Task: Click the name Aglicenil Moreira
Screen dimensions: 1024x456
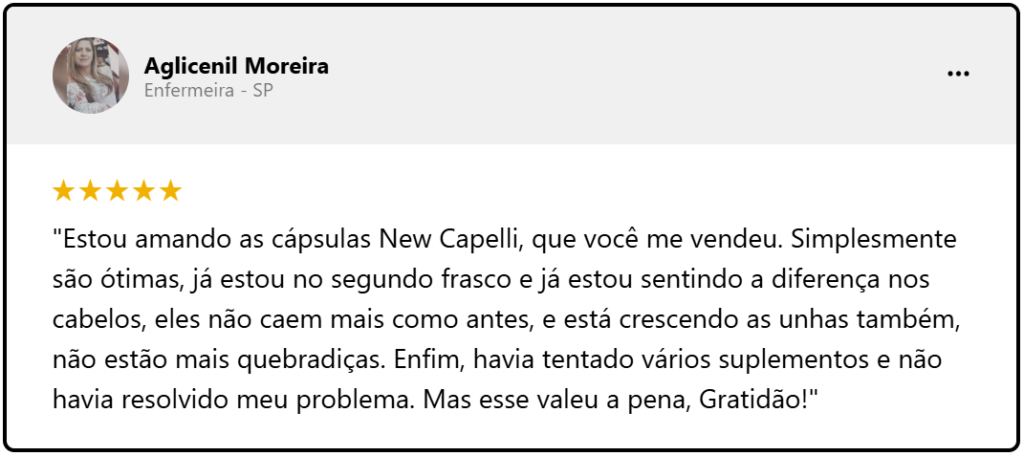Action: coord(236,66)
